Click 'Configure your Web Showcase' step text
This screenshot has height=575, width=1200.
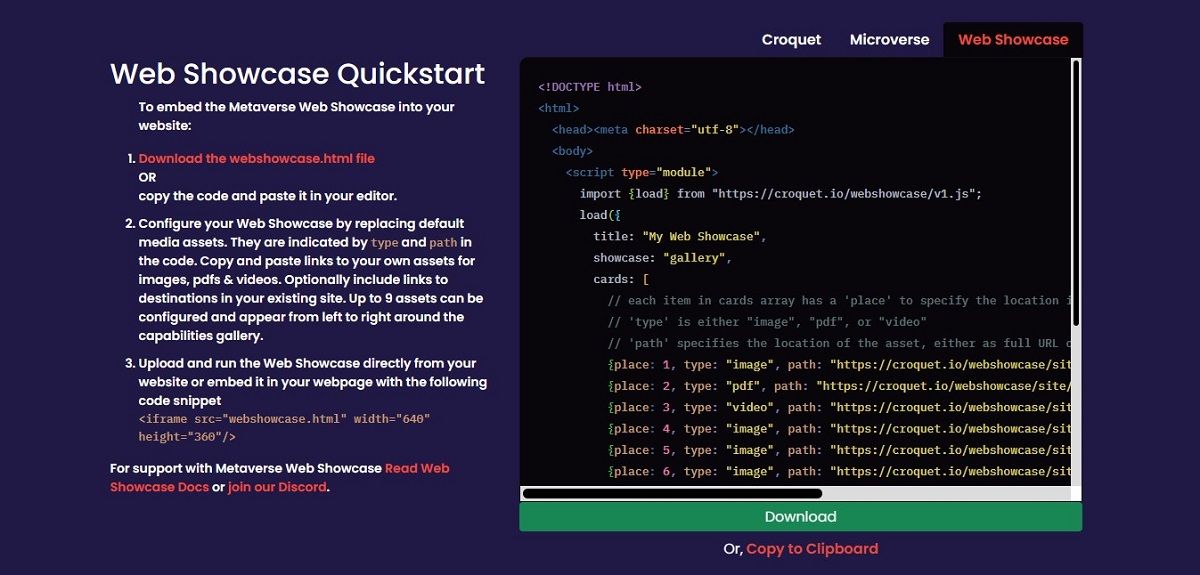[311, 280]
